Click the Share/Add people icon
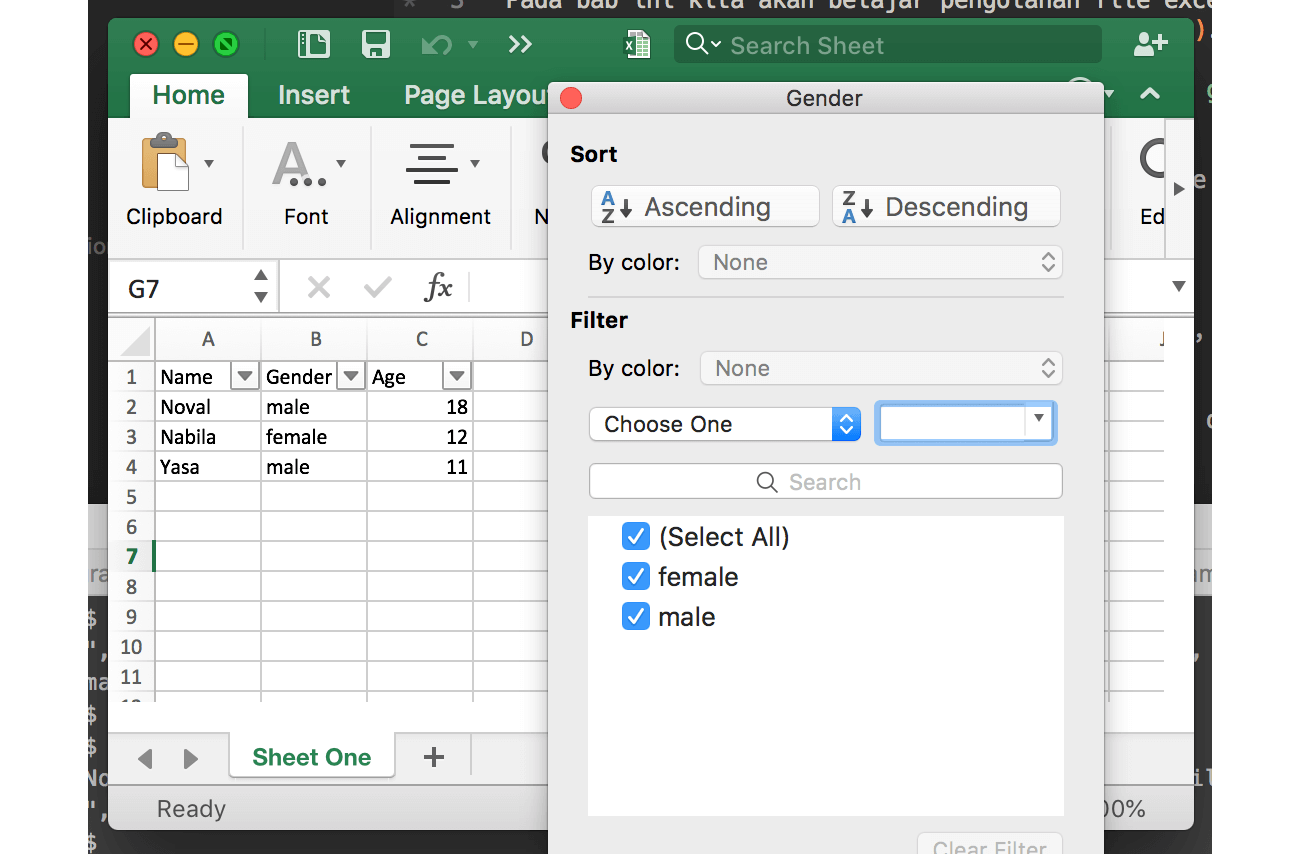The image size is (1300, 854). click(x=1150, y=44)
